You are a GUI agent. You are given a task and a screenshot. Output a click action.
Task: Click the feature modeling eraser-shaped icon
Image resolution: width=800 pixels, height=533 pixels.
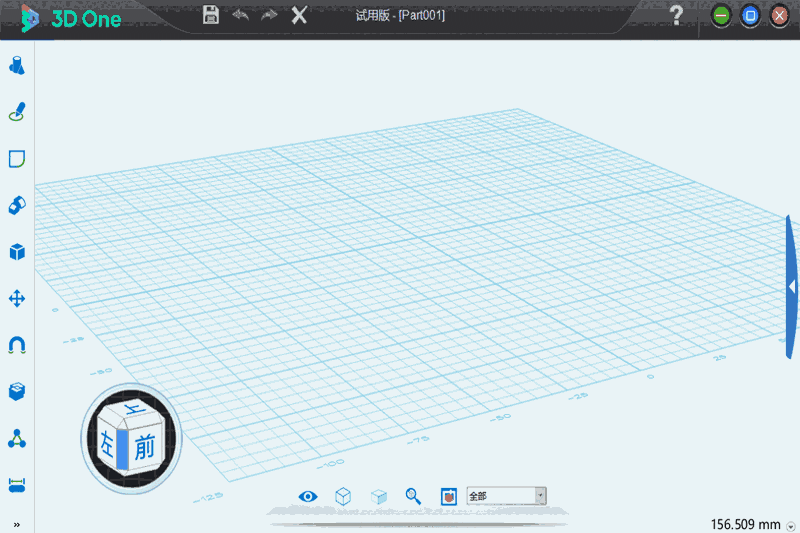pos(16,205)
